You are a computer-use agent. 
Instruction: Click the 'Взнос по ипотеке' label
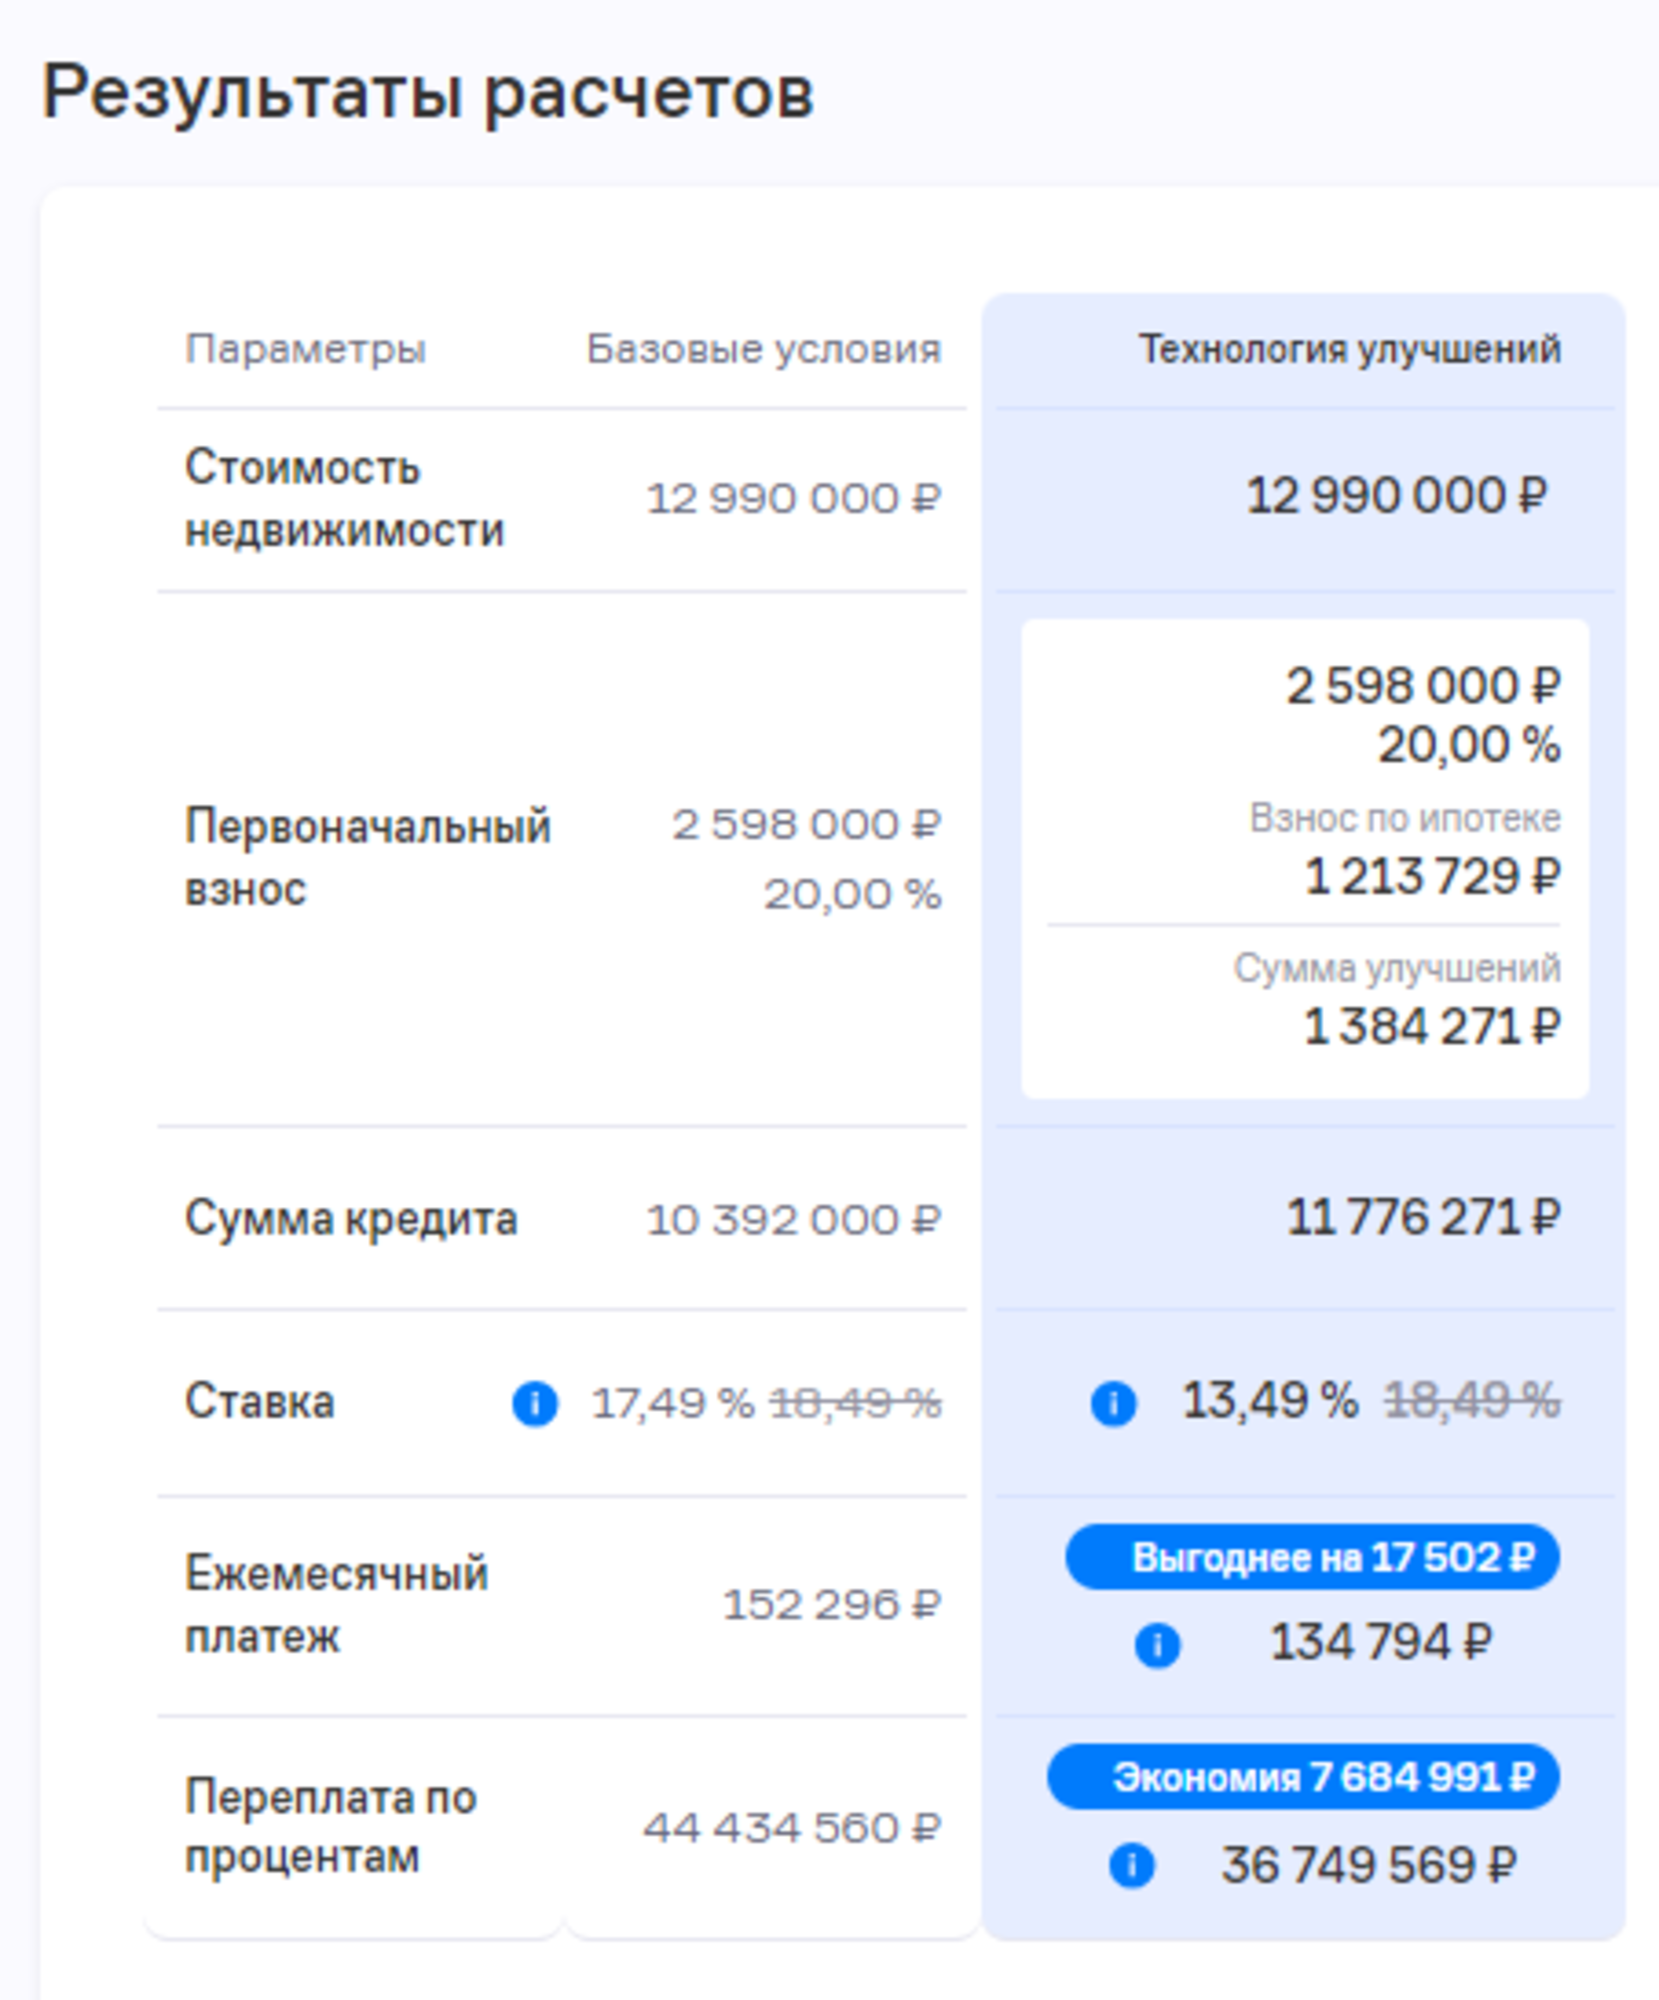(1405, 818)
